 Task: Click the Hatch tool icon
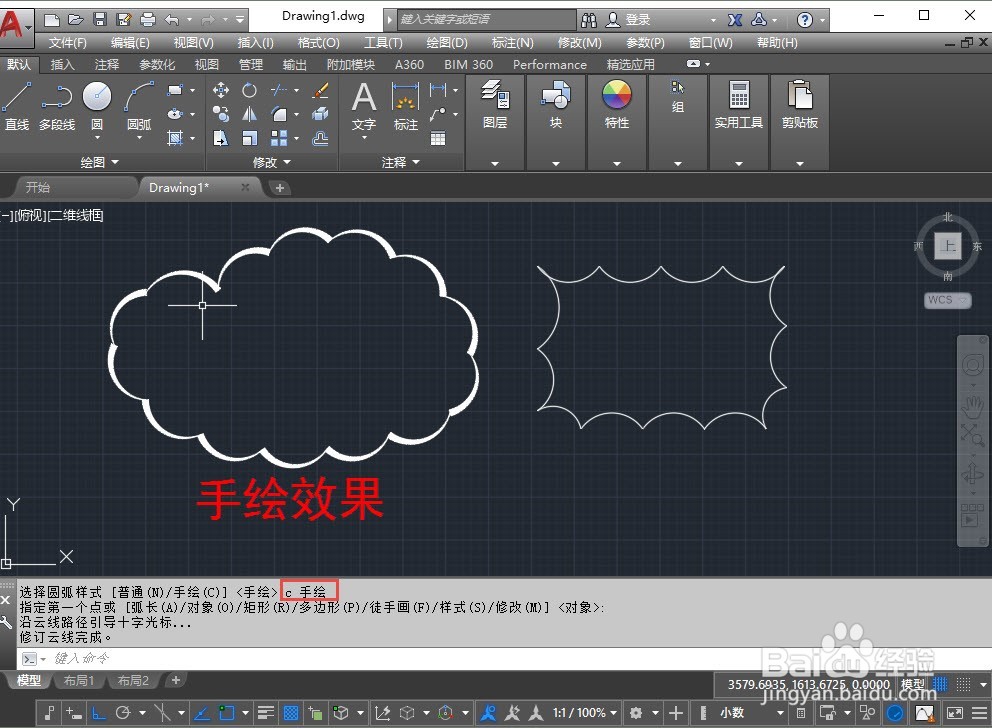pos(175,138)
